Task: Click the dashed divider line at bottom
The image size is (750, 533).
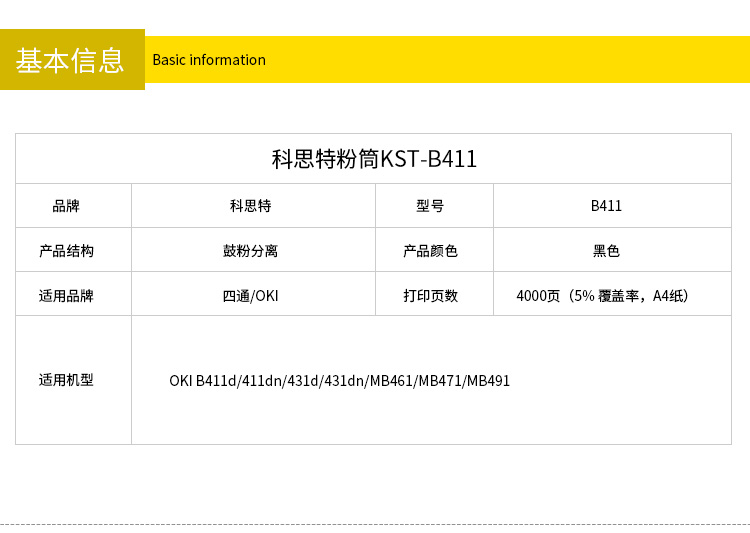Action: pyautogui.click(x=375, y=524)
